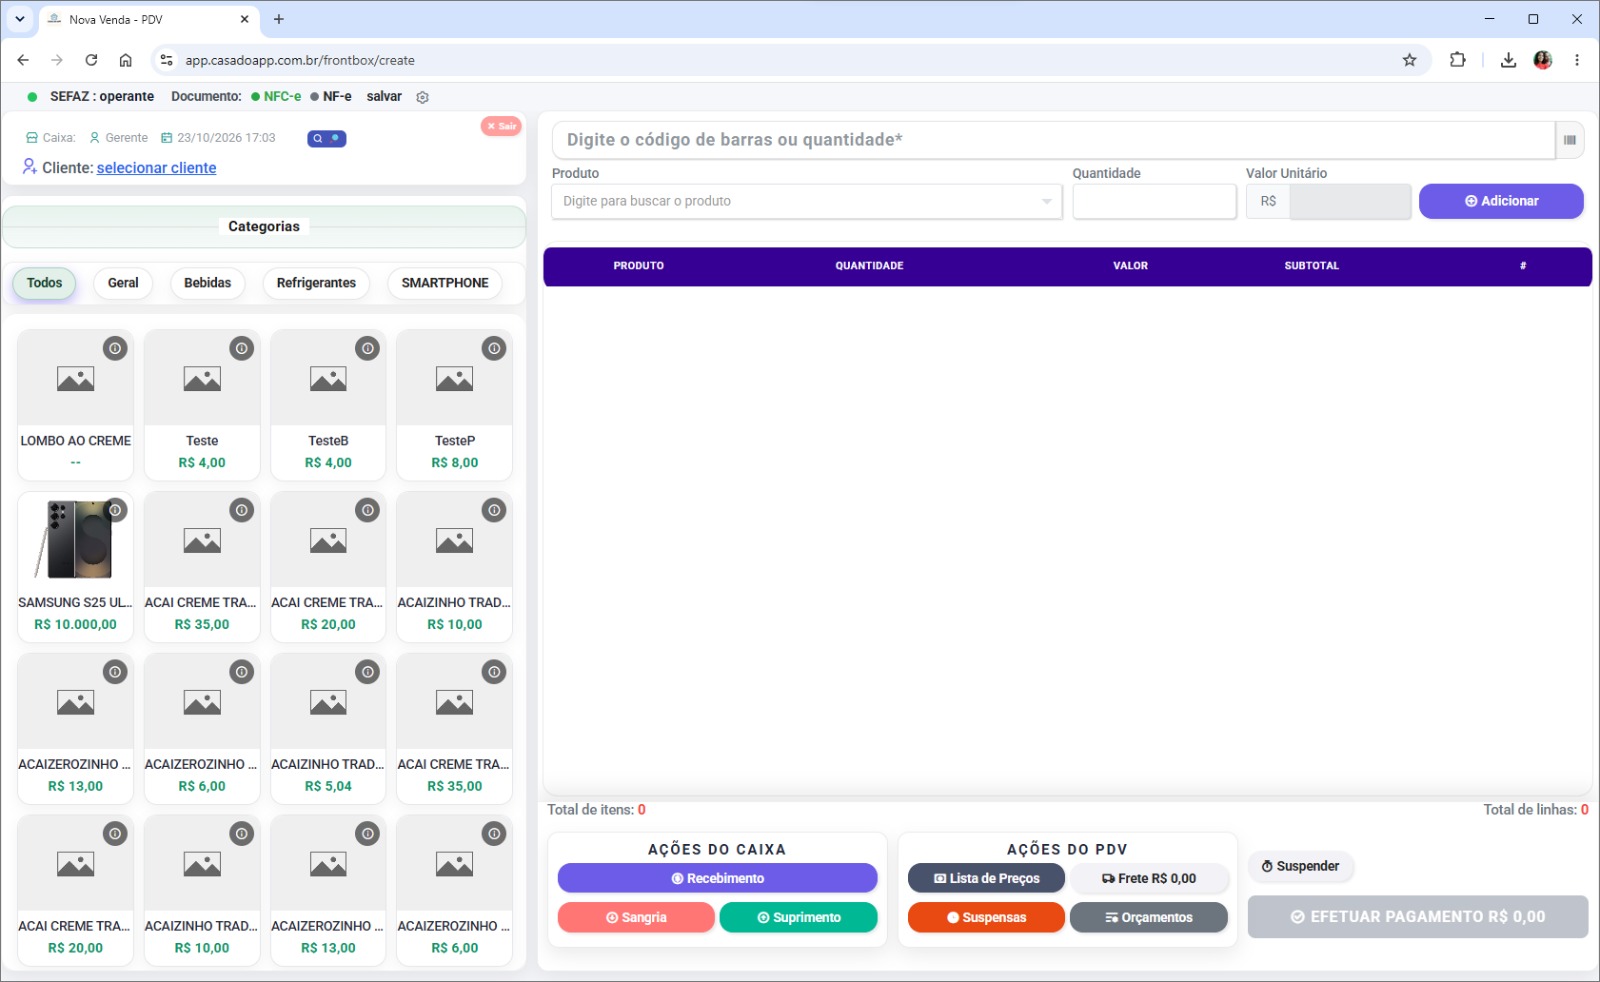Select the Geral category tab
1600x982 pixels.
[123, 283]
